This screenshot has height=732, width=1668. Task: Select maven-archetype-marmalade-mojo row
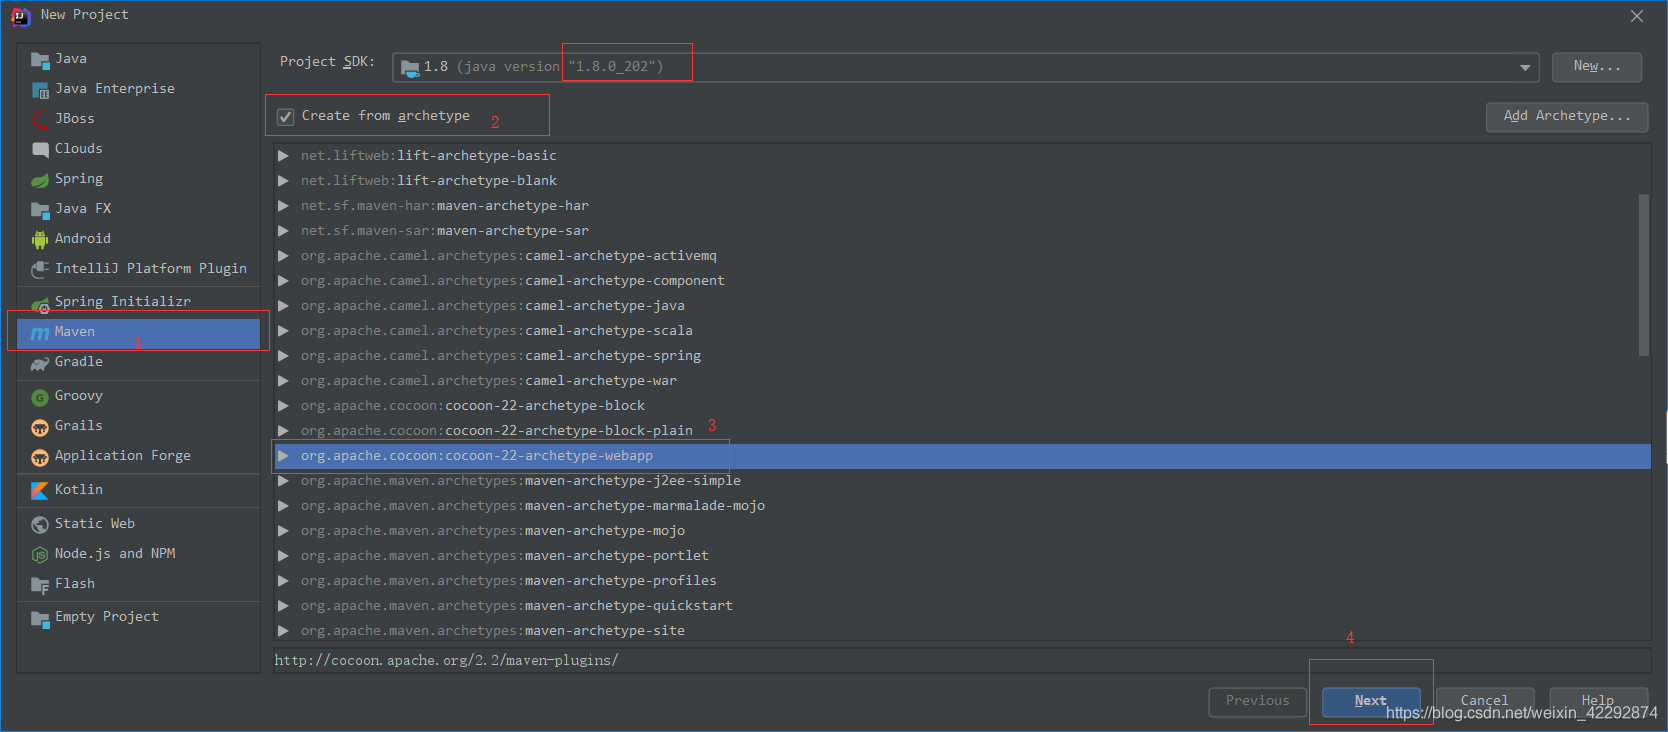click(961, 506)
